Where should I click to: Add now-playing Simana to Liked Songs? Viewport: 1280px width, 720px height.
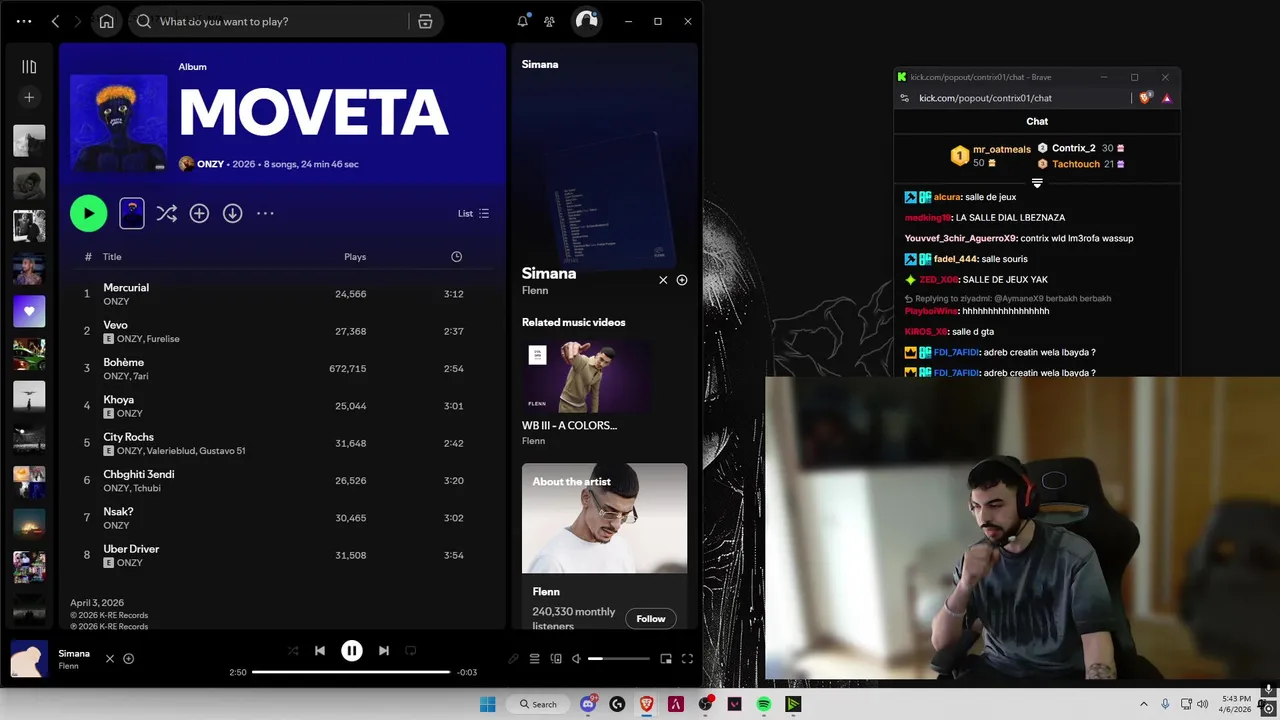click(x=128, y=658)
